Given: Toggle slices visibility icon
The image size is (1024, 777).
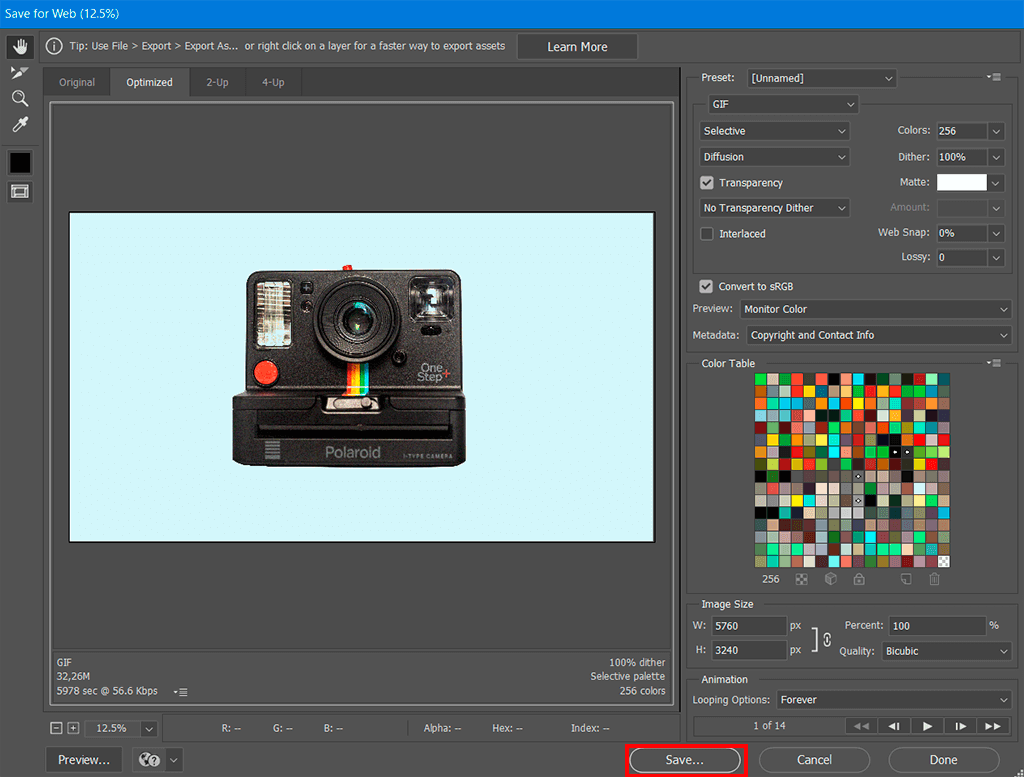Looking at the screenshot, I should point(20,191).
